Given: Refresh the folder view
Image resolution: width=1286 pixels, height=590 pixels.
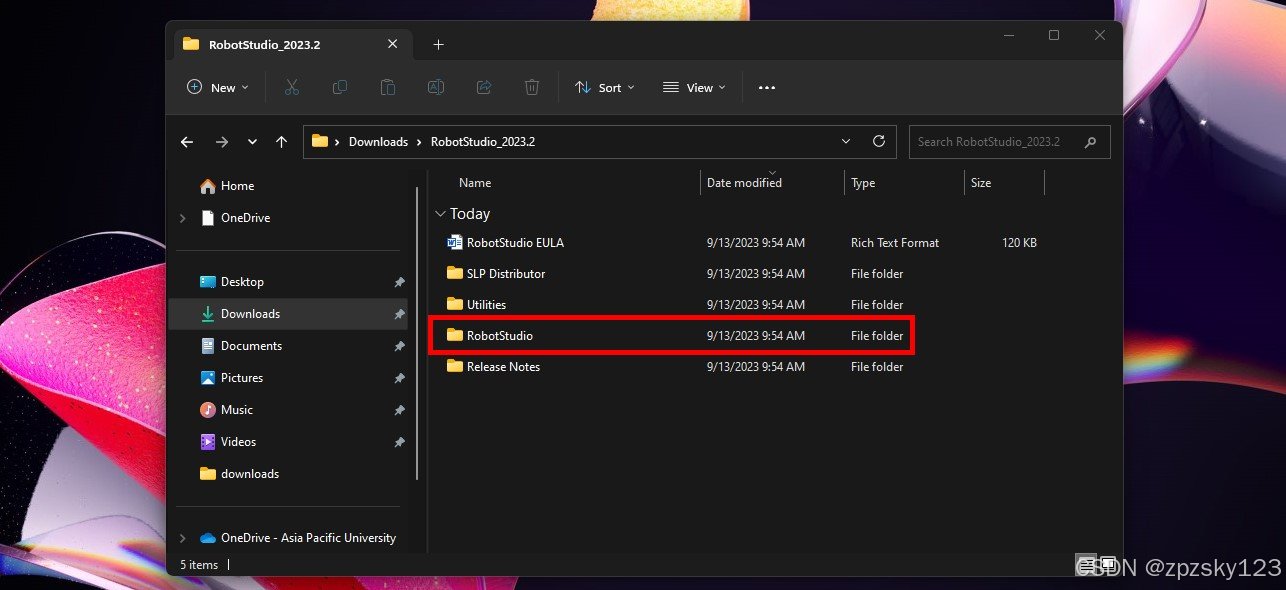Looking at the screenshot, I should (879, 141).
